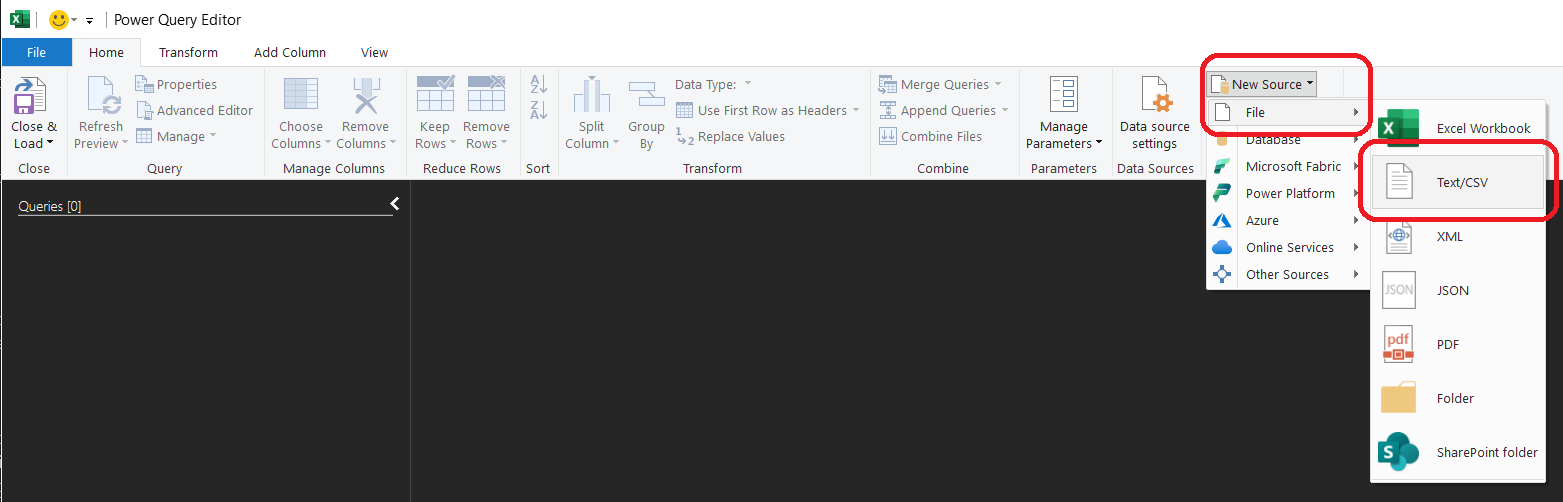Open Quick Access Toolbar customize arrow
1563x502 pixels.
tap(89, 20)
